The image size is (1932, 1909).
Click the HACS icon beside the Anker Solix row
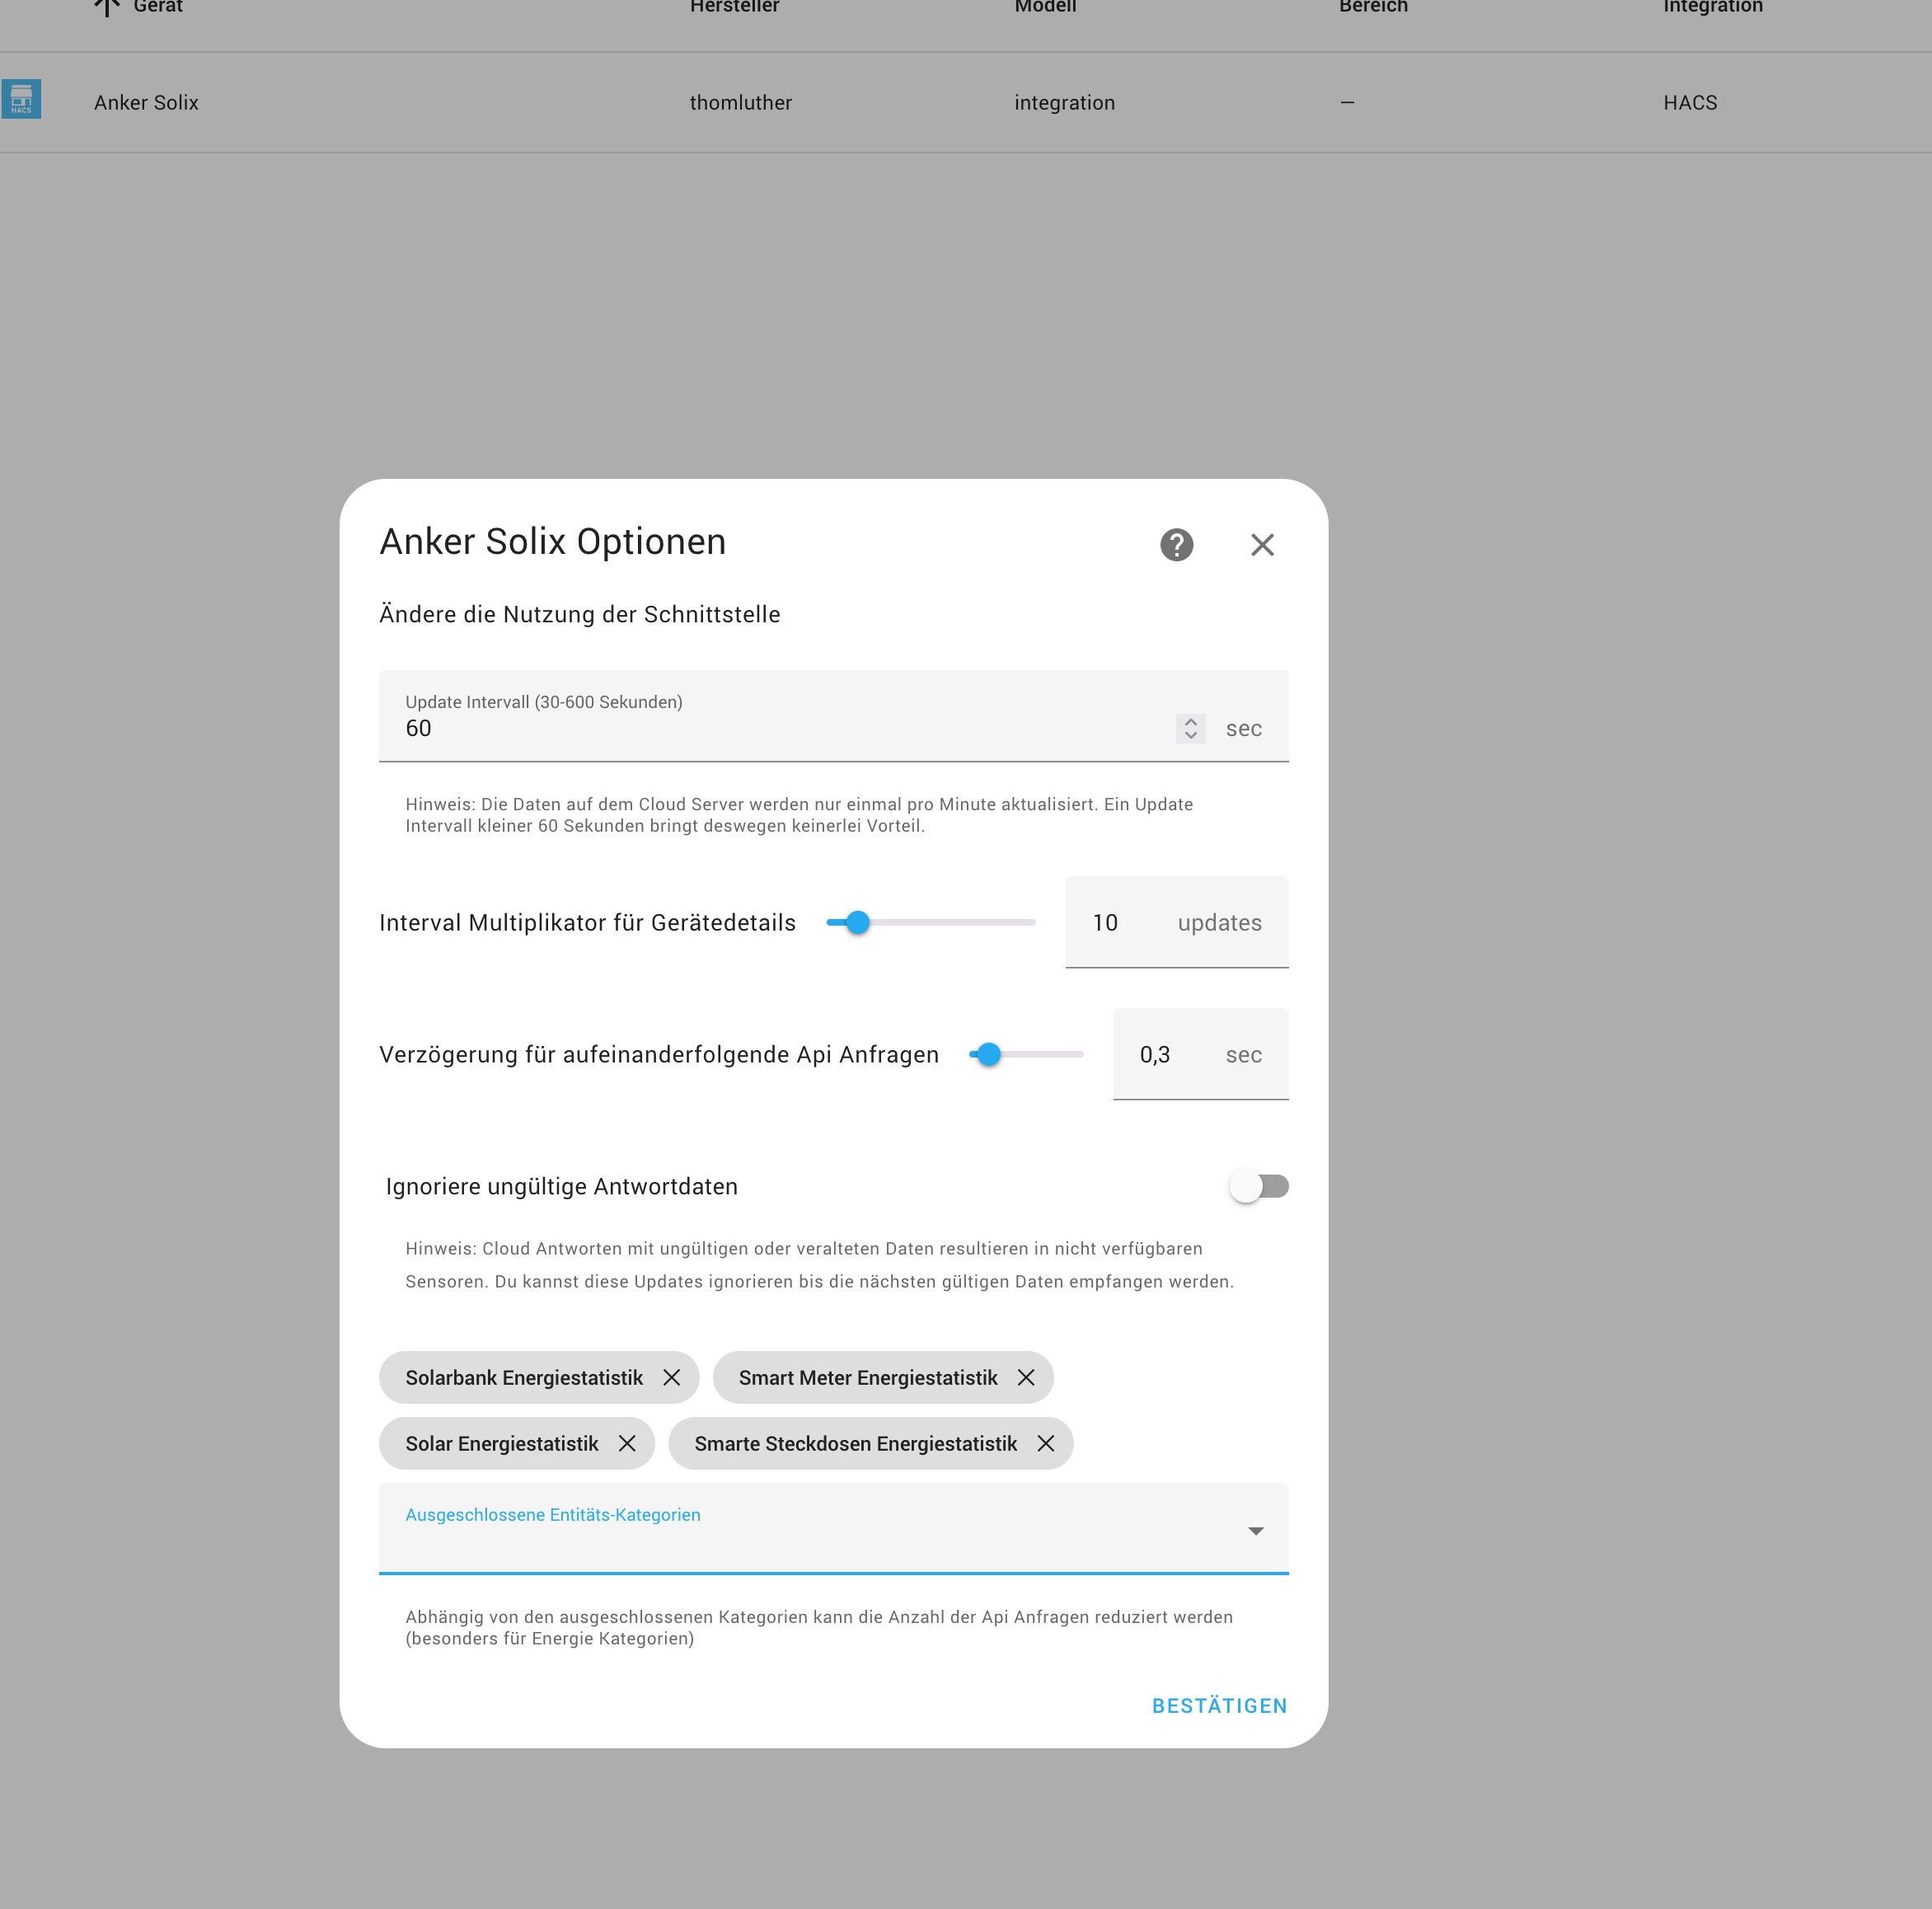[x=21, y=99]
